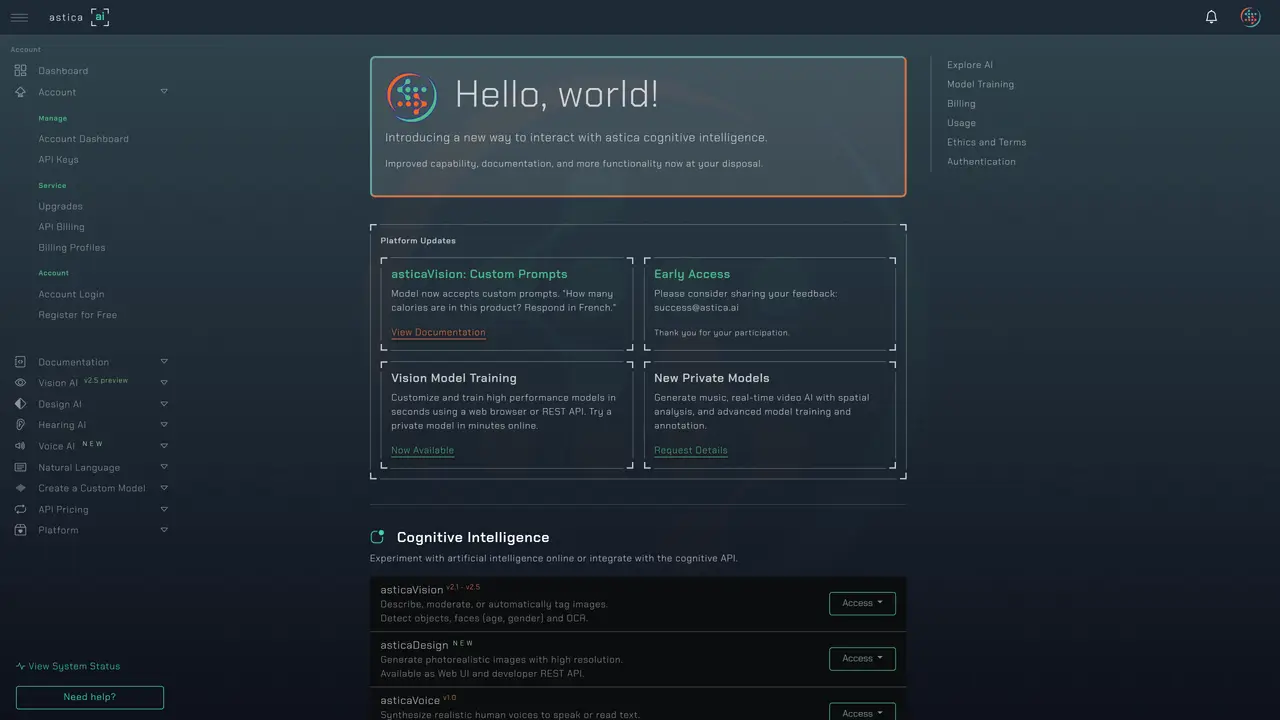Click the Platform Updates label

click(x=418, y=241)
